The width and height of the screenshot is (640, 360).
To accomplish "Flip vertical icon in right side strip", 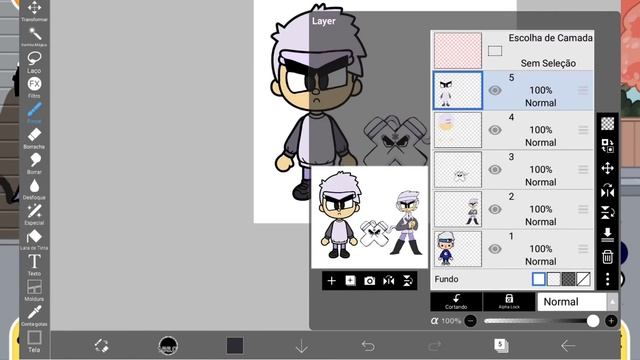I will (x=607, y=213).
